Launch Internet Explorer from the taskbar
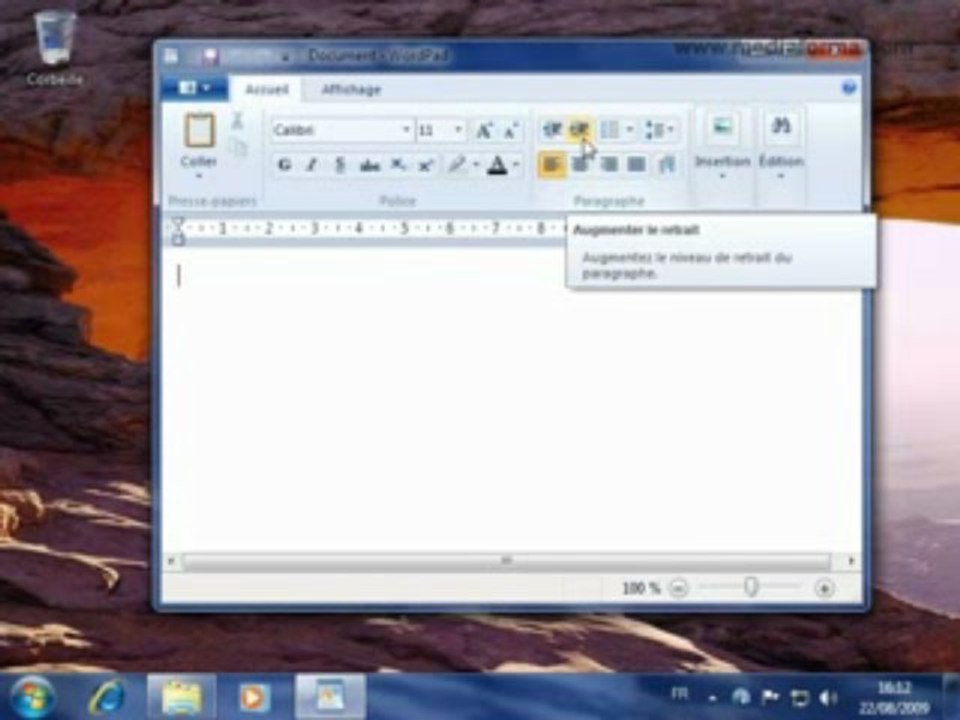The image size is (960, 720). coord(107,697)
